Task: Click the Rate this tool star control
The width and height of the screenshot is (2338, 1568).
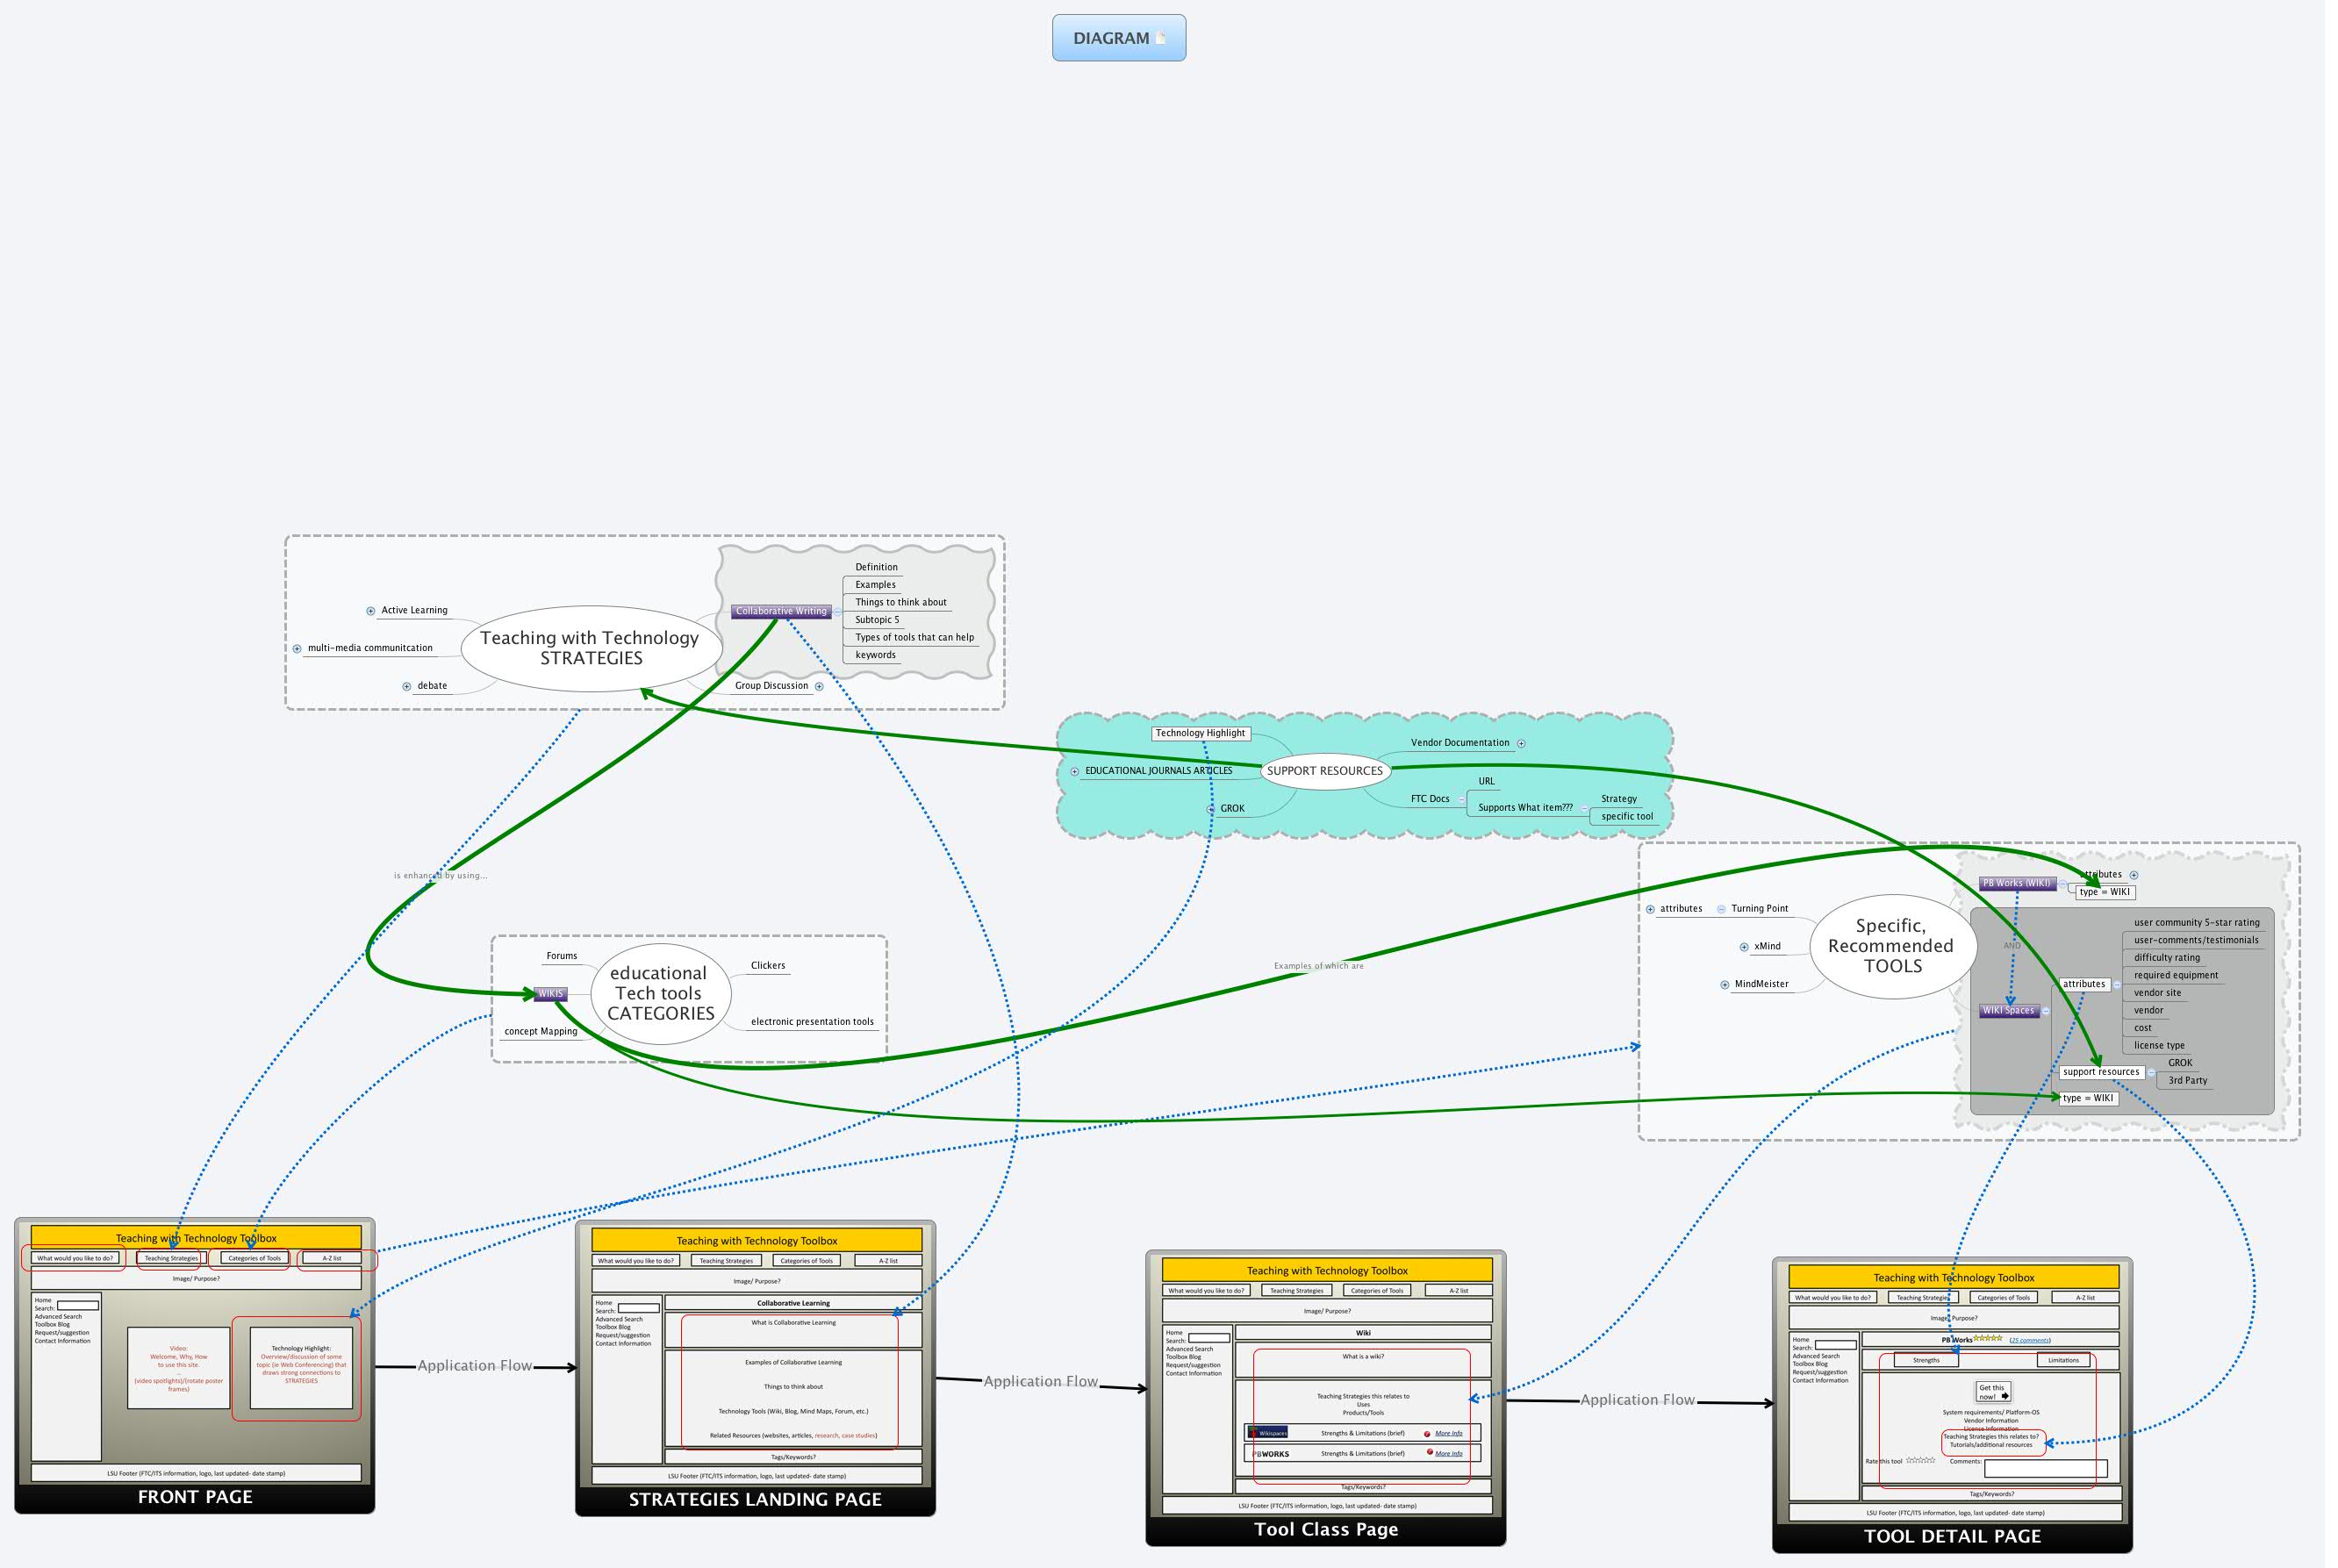Action: [1921, 1462]
